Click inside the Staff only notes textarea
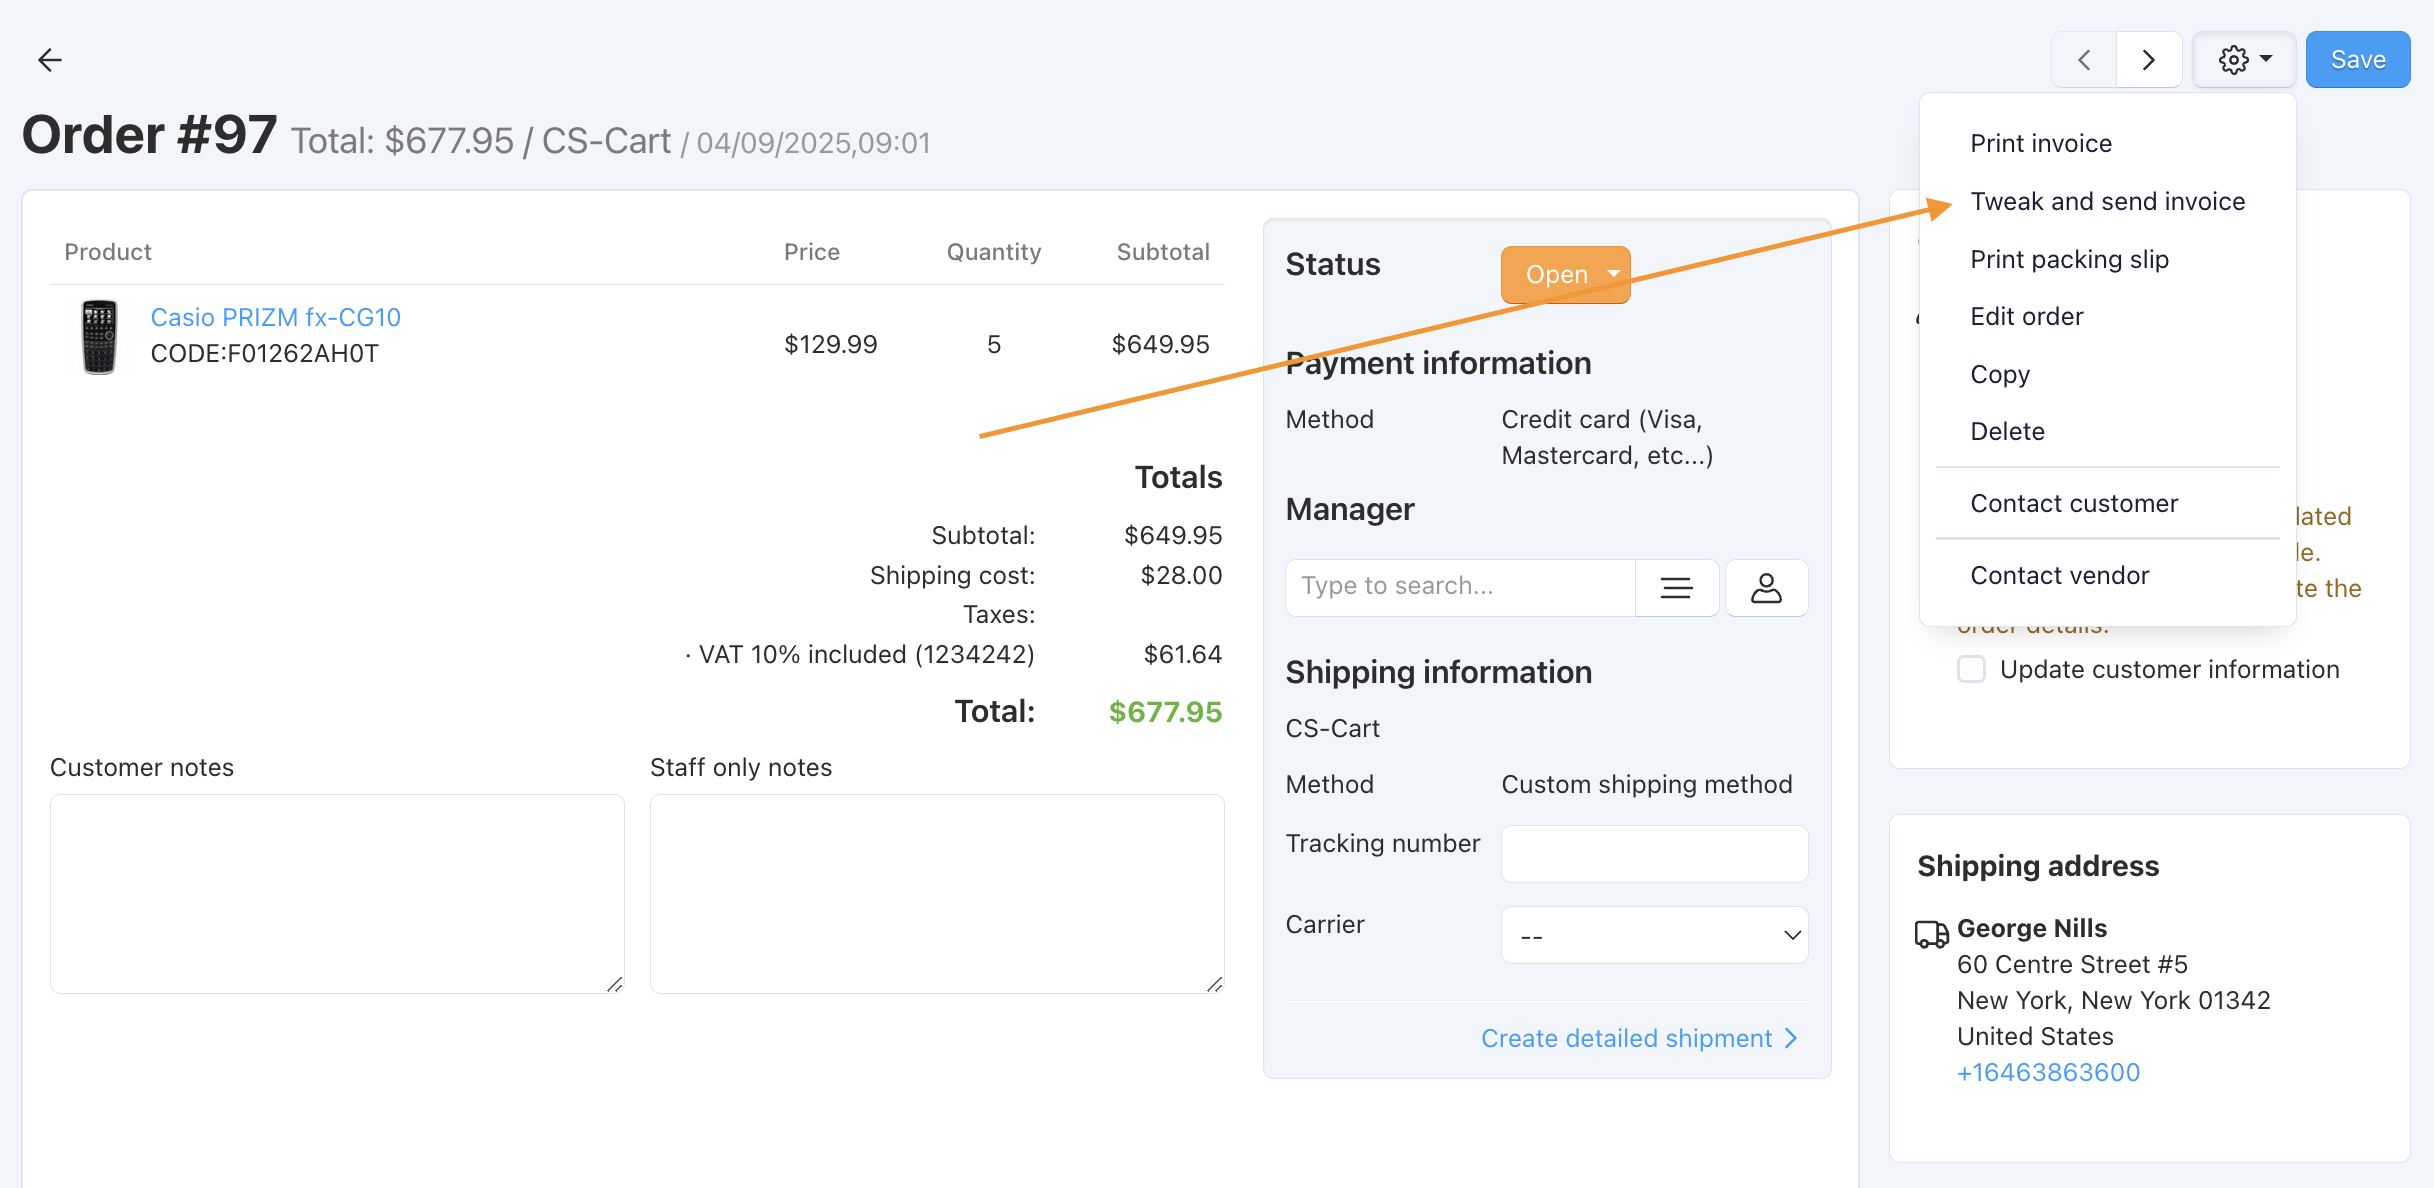The height and width of the screenshot is (1188, 2434). point(937,893)
